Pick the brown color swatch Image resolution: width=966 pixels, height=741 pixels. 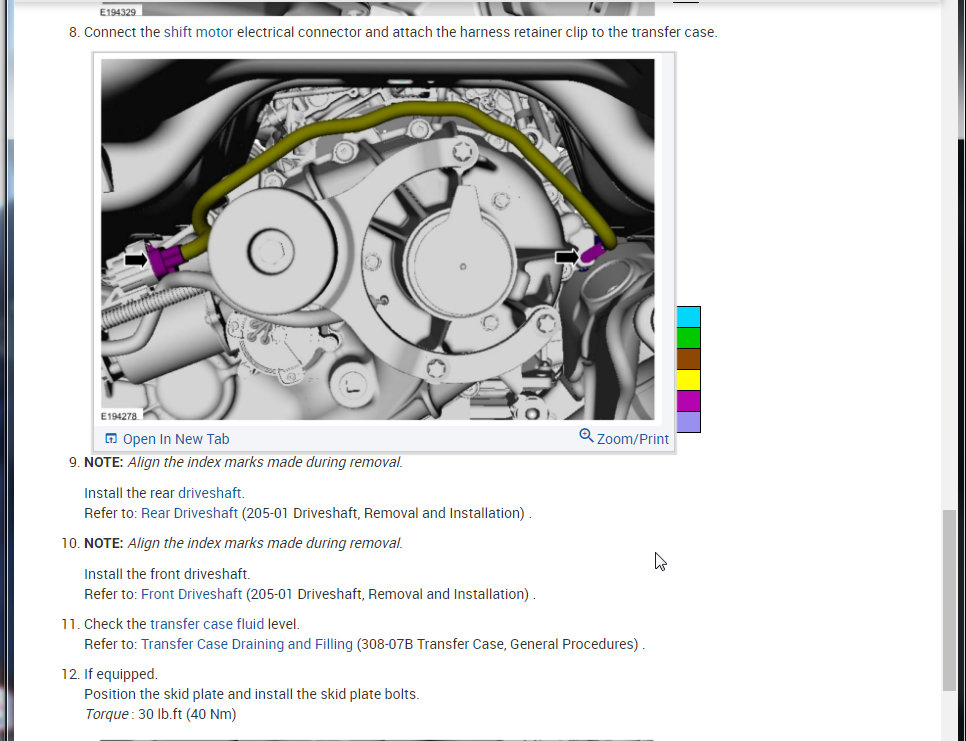pos(689,359)
